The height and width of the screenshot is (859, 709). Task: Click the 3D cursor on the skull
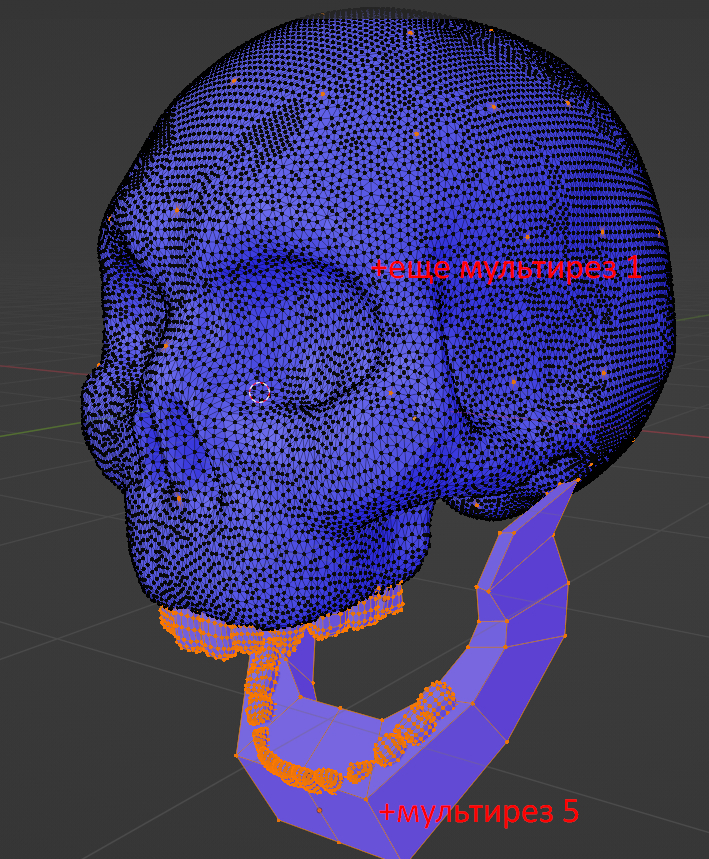pos(259,392)
